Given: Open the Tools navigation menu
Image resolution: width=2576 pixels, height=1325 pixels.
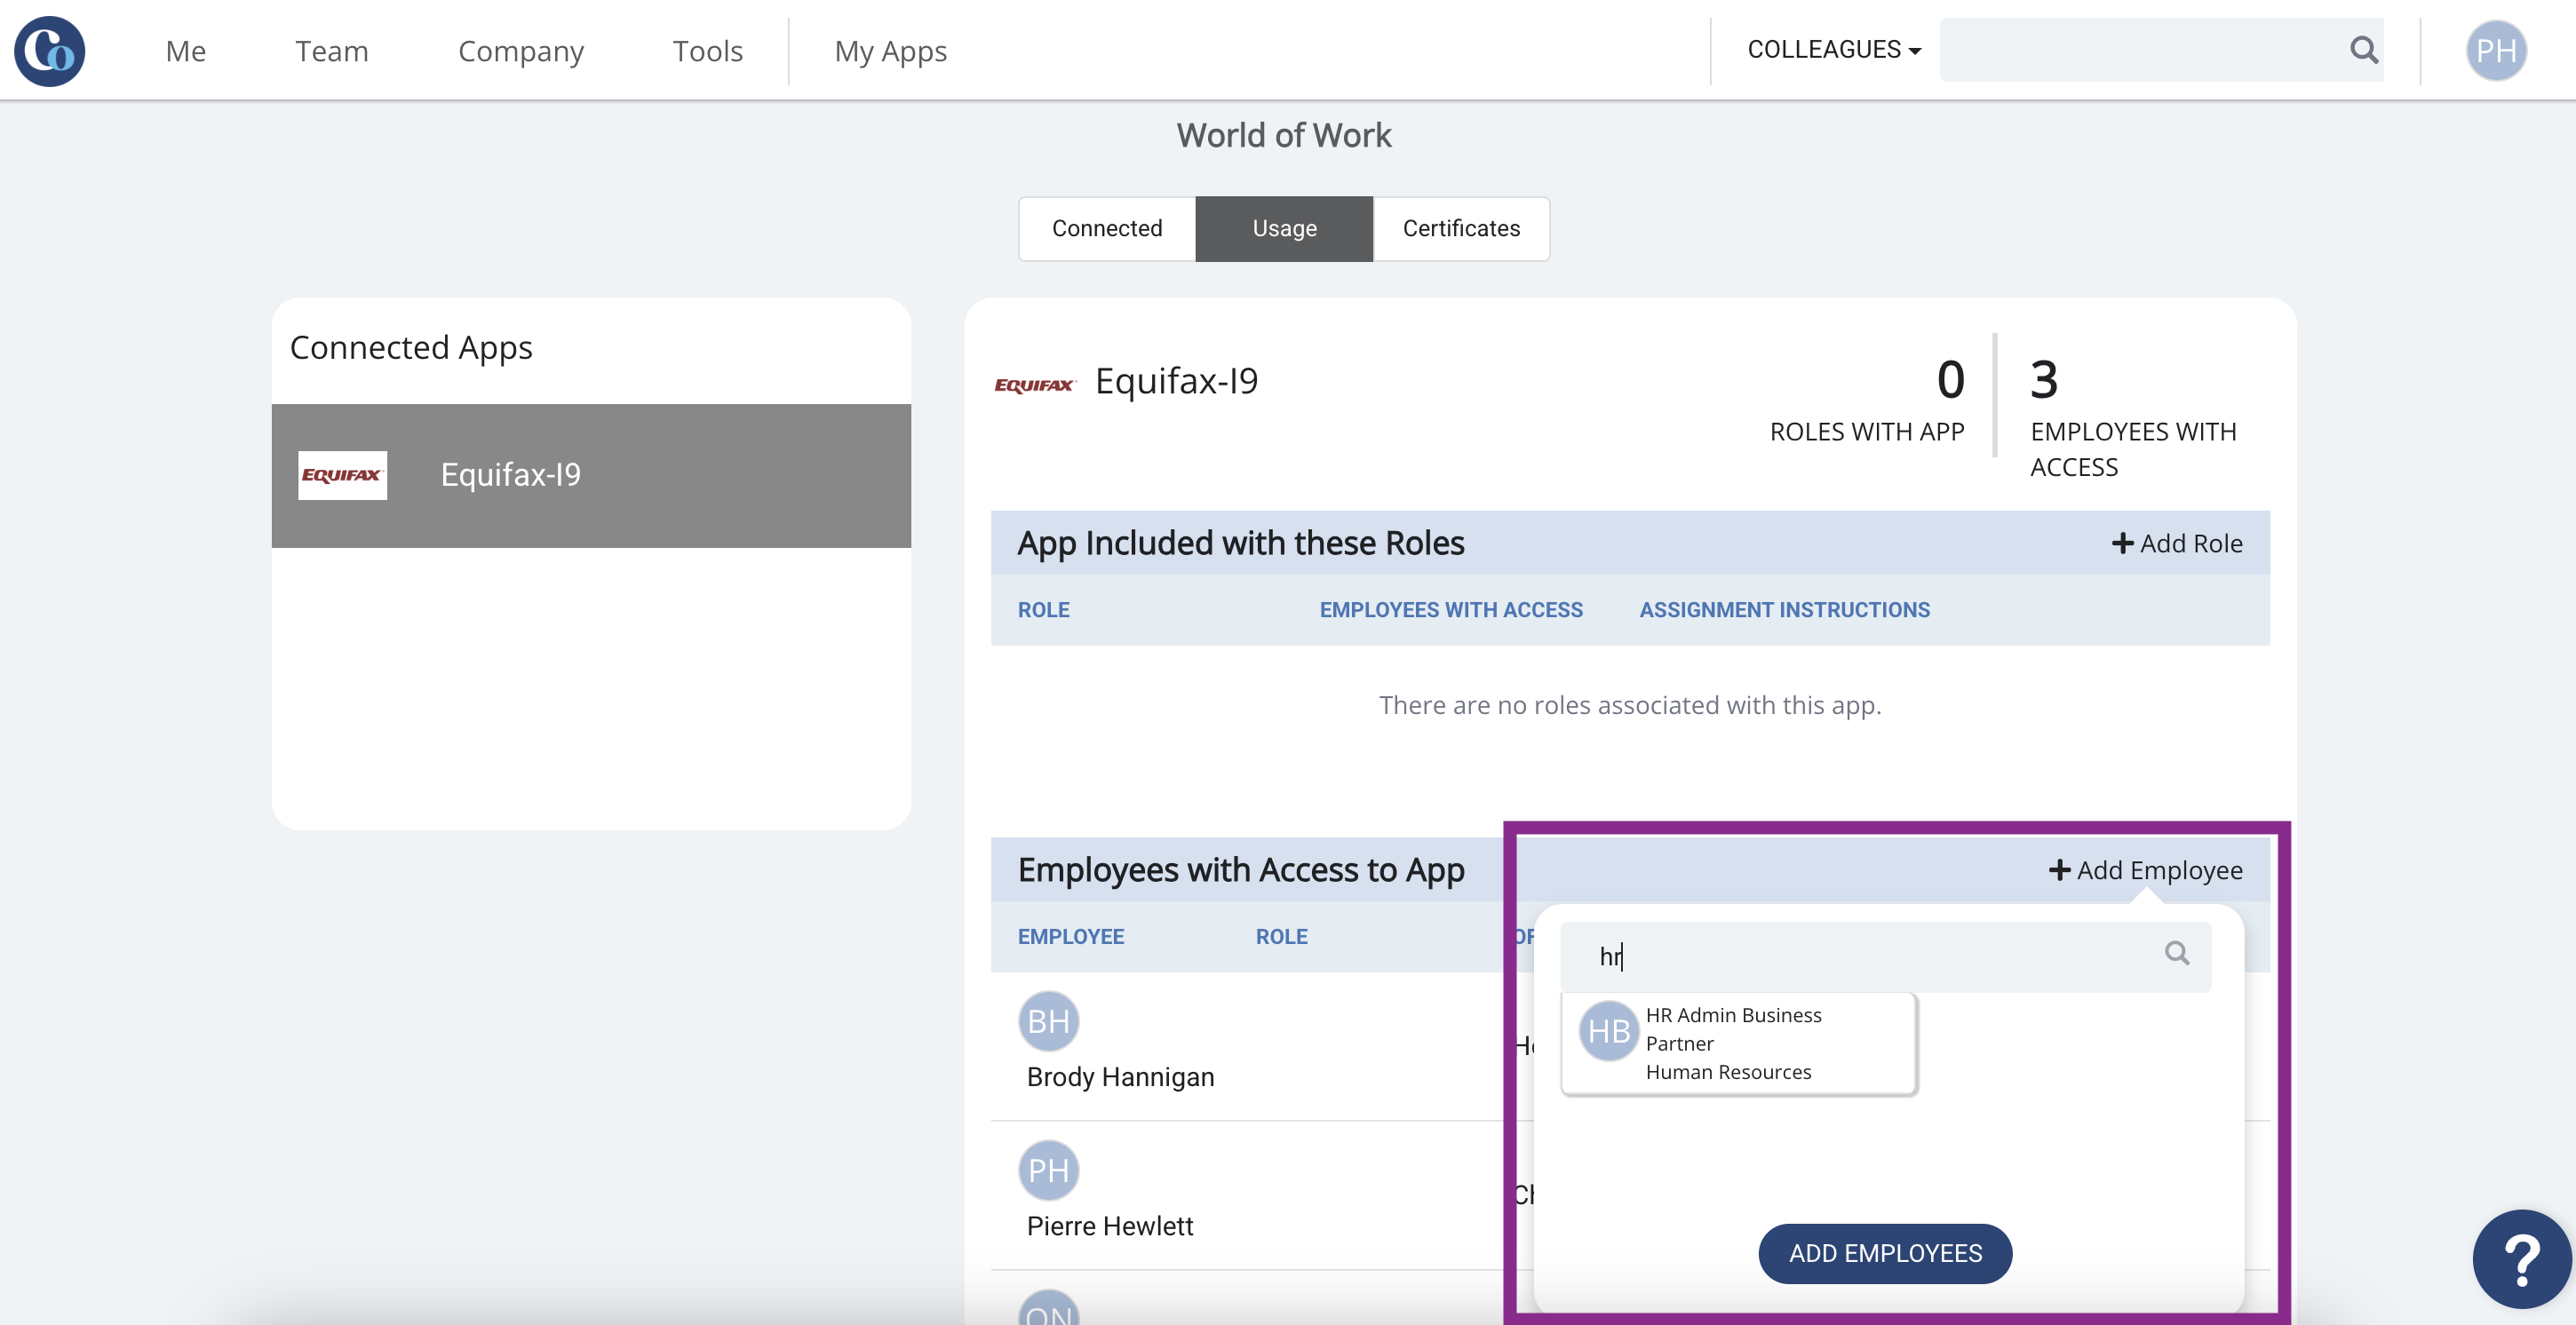Looking at the screenshot, I should click(707, 51).
